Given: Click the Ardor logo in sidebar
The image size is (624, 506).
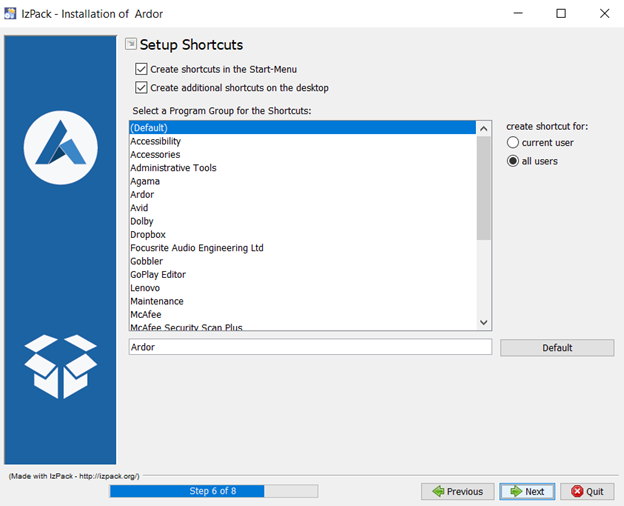Looking at the screenshot, I should pyautogui.click(x=60, y=148).
